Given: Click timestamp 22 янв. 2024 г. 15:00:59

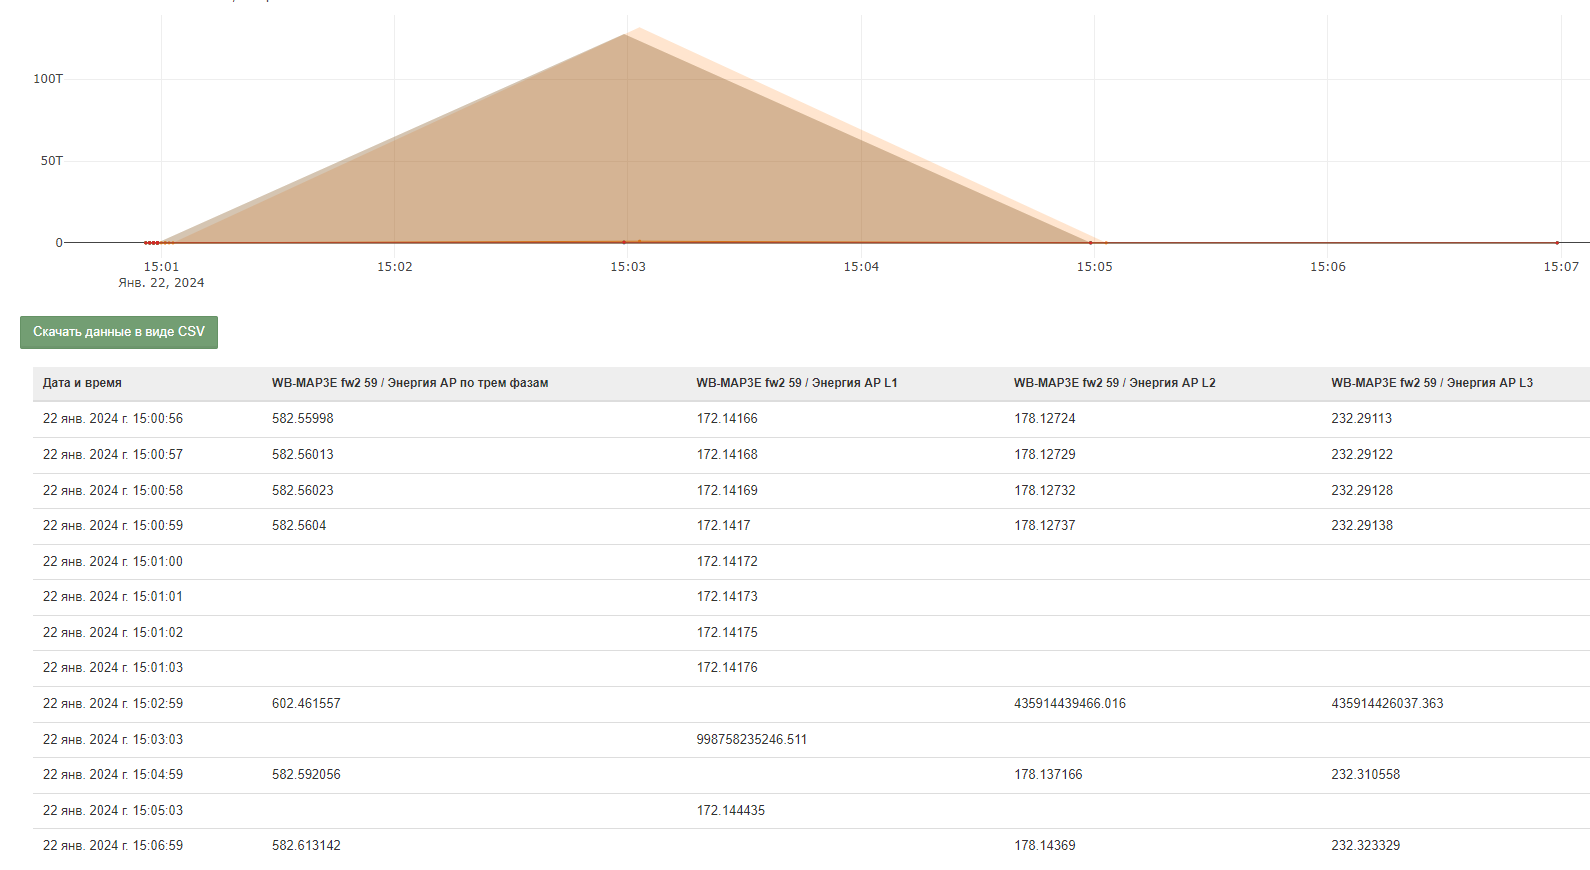Looking at the screenshot, I should coord(113,526).
